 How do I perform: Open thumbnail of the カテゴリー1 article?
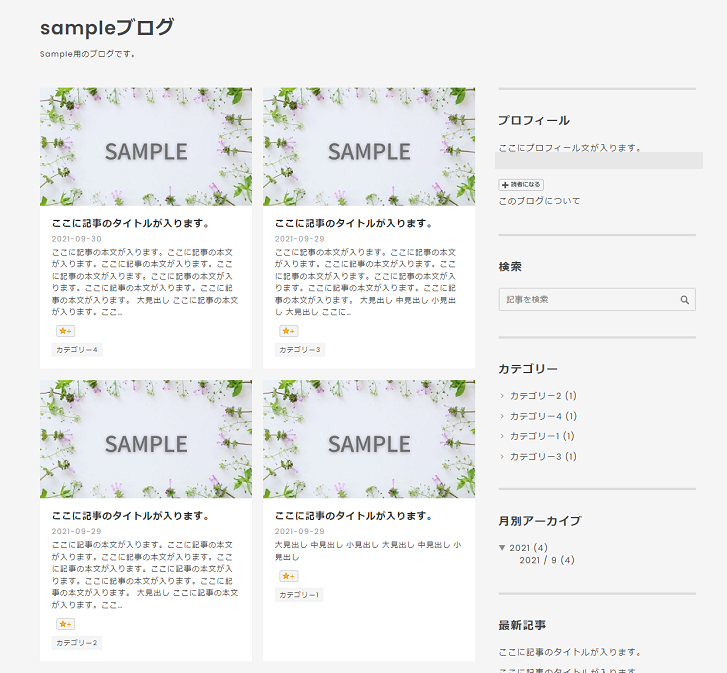(369, 439)
